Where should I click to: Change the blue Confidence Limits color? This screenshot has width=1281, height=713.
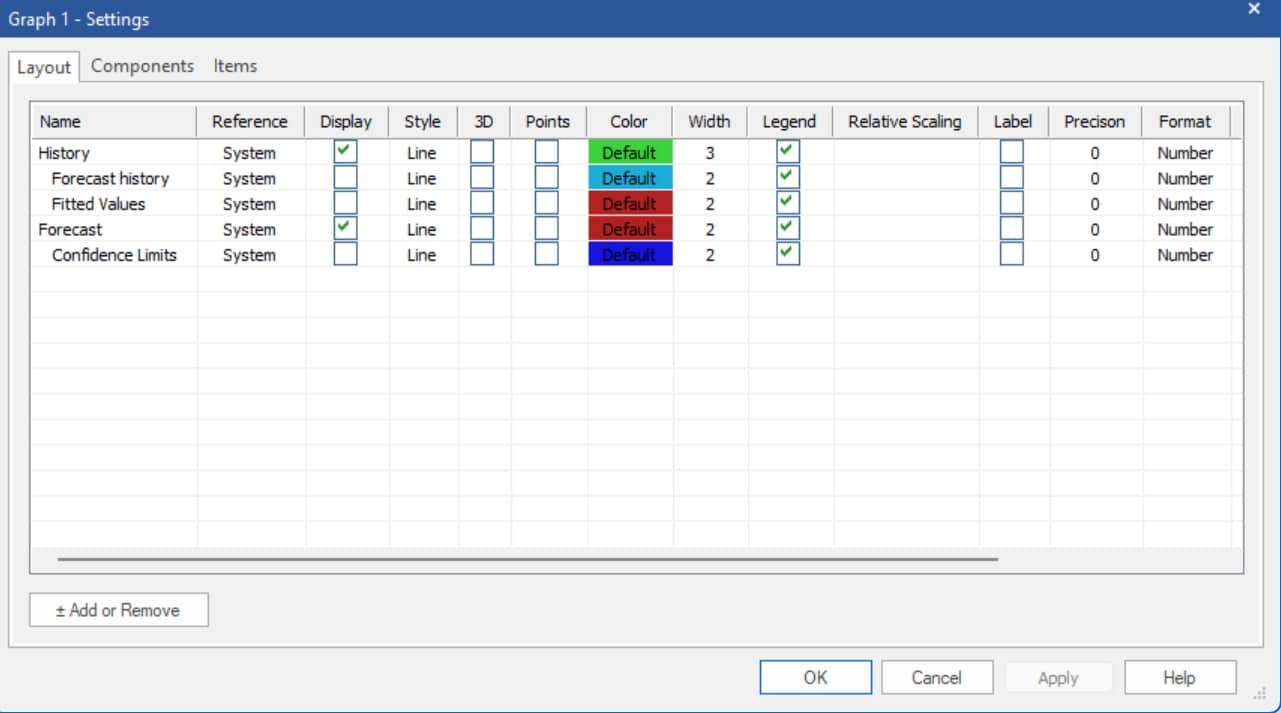(x=629, y=254)
